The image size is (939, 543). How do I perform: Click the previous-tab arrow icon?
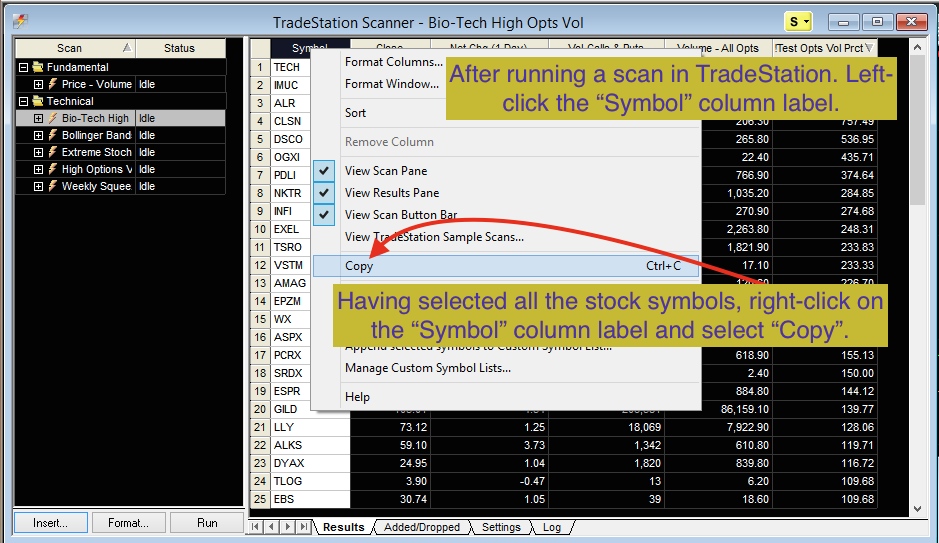point(272,526)
